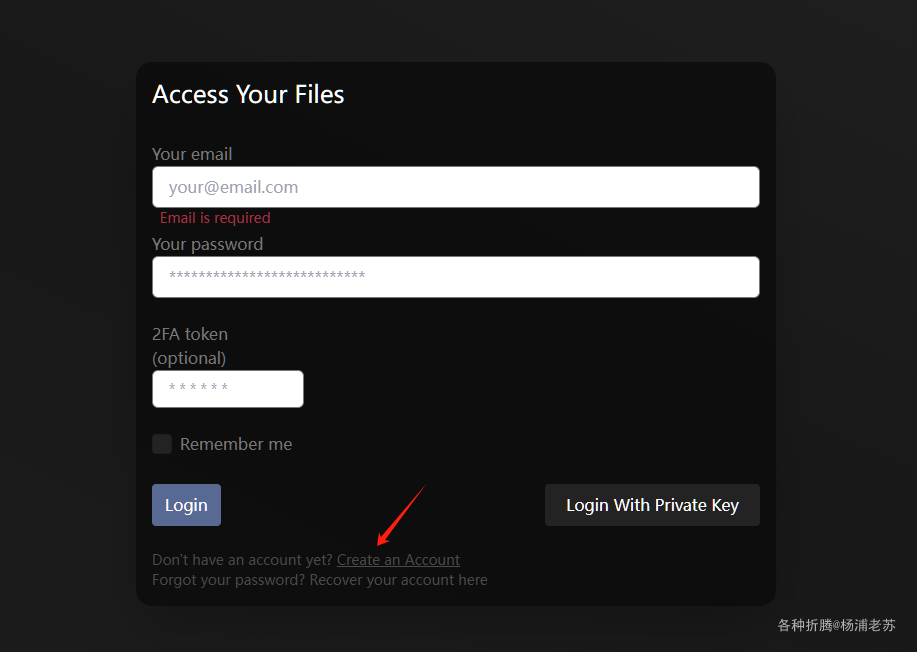Click the Don't have an account yet text
The height and width of the screenshot is (652, 917).
point(242,560)
